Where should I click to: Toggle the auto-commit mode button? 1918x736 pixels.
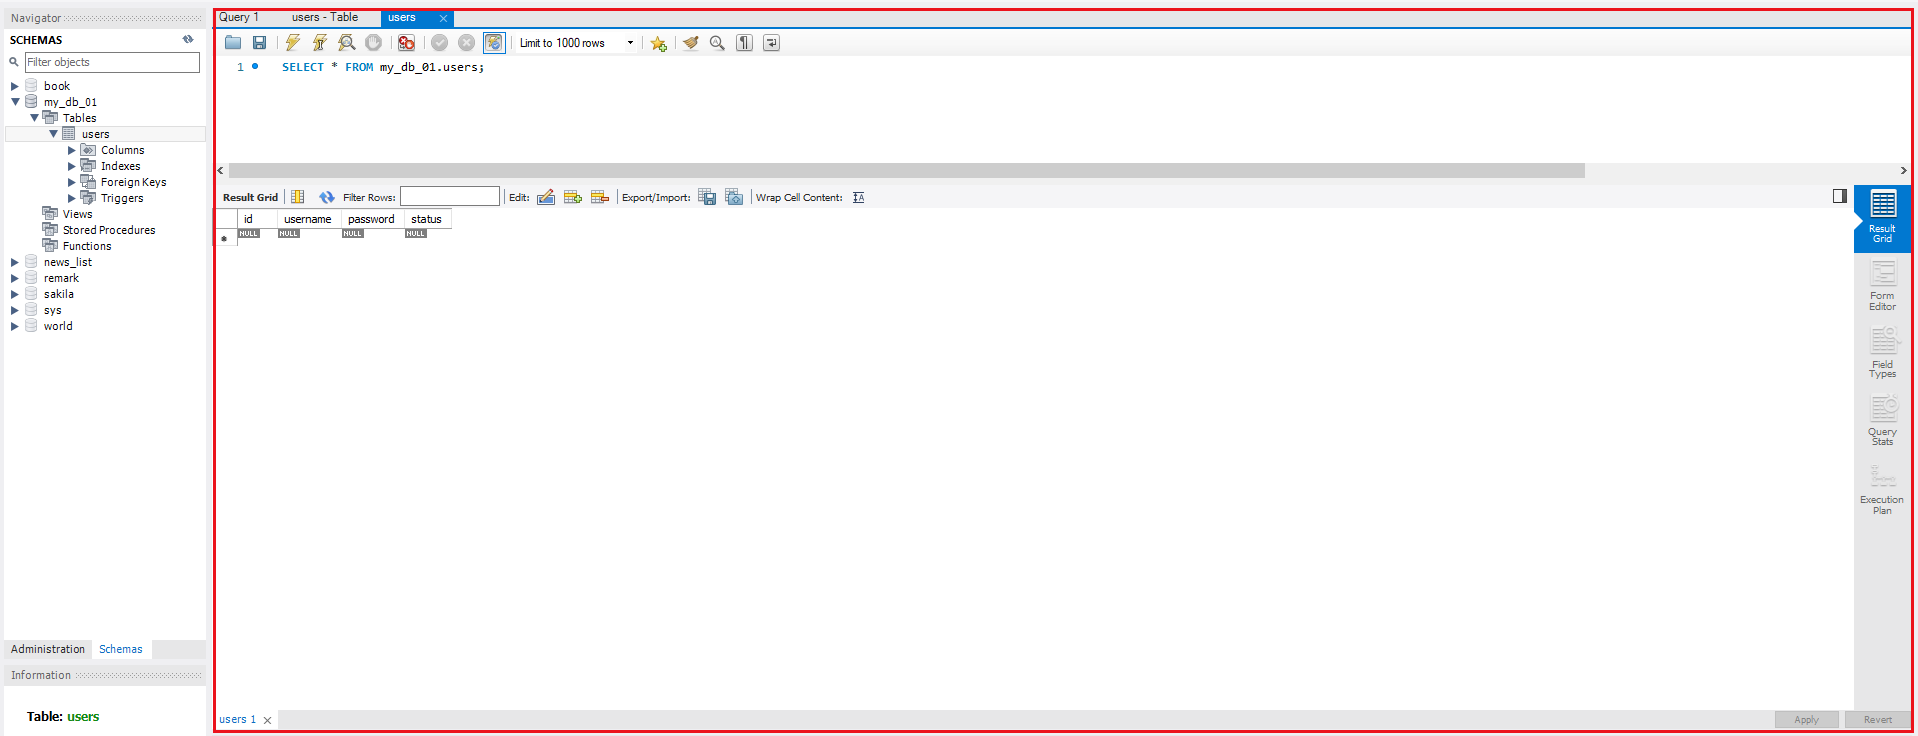click(494, 42)
